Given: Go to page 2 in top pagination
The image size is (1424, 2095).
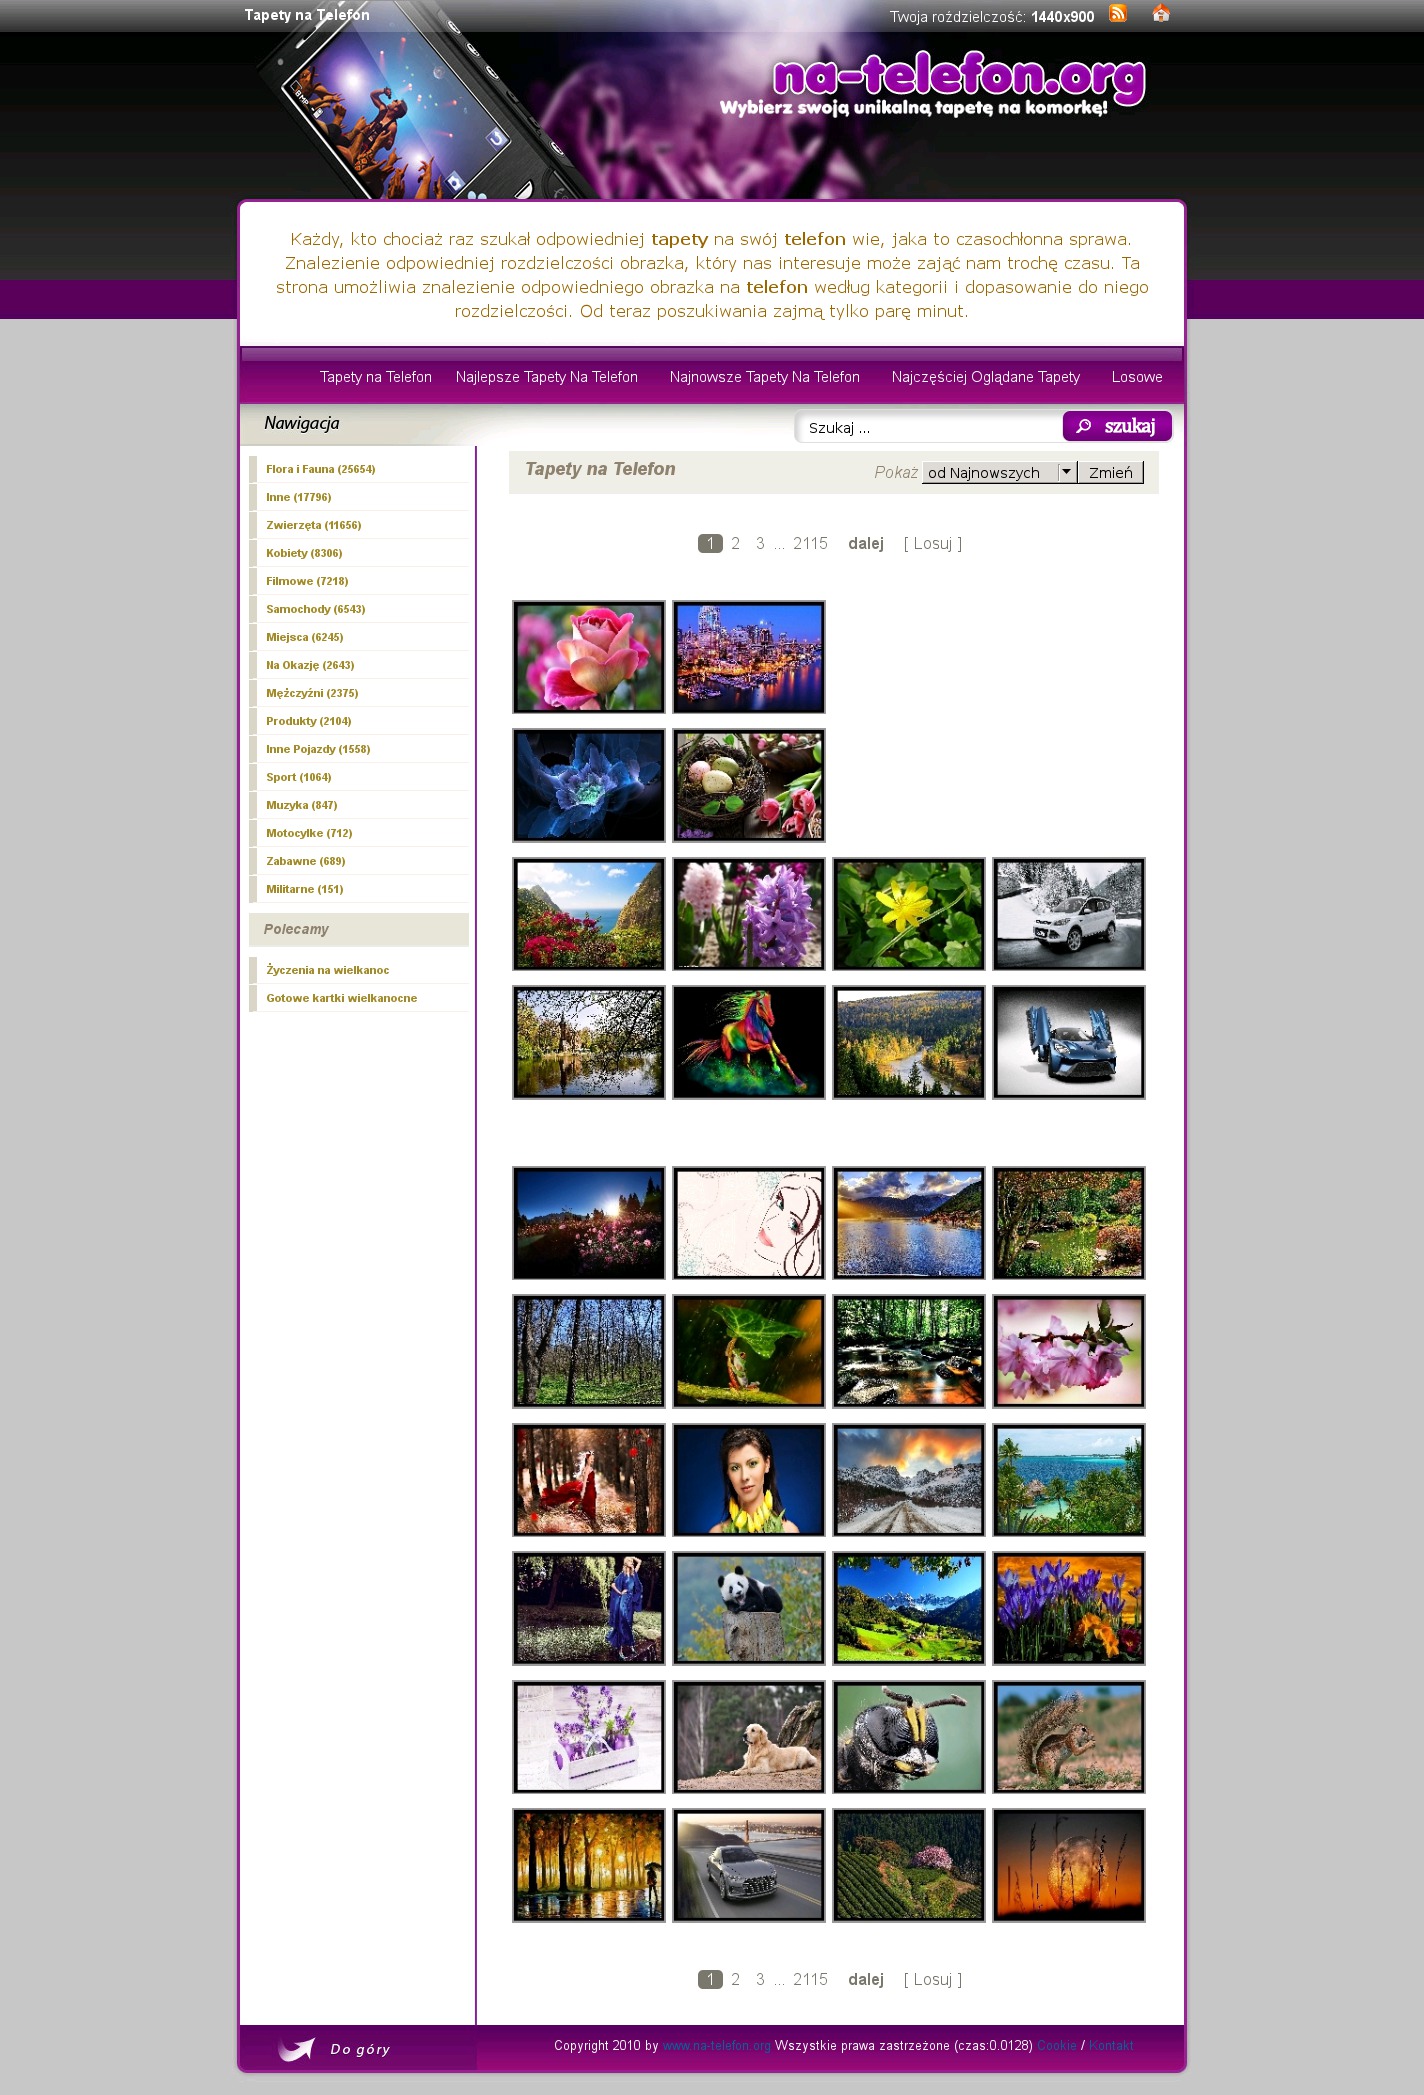Looking at the screenshot, I should (735, 544).
